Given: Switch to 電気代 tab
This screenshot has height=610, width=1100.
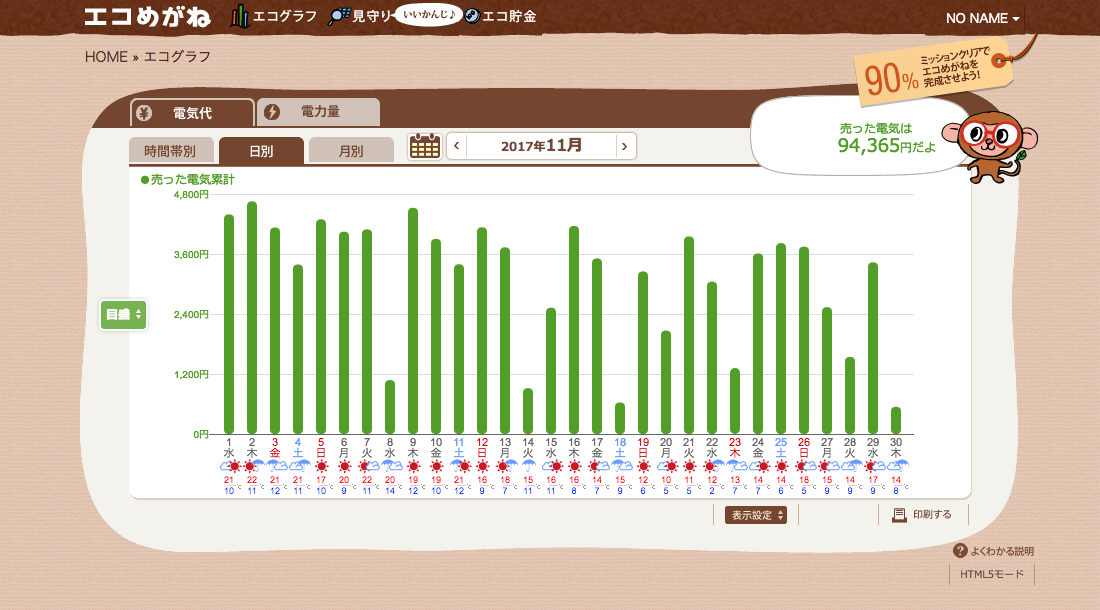Looking at the screenshot, I should 192,113.
